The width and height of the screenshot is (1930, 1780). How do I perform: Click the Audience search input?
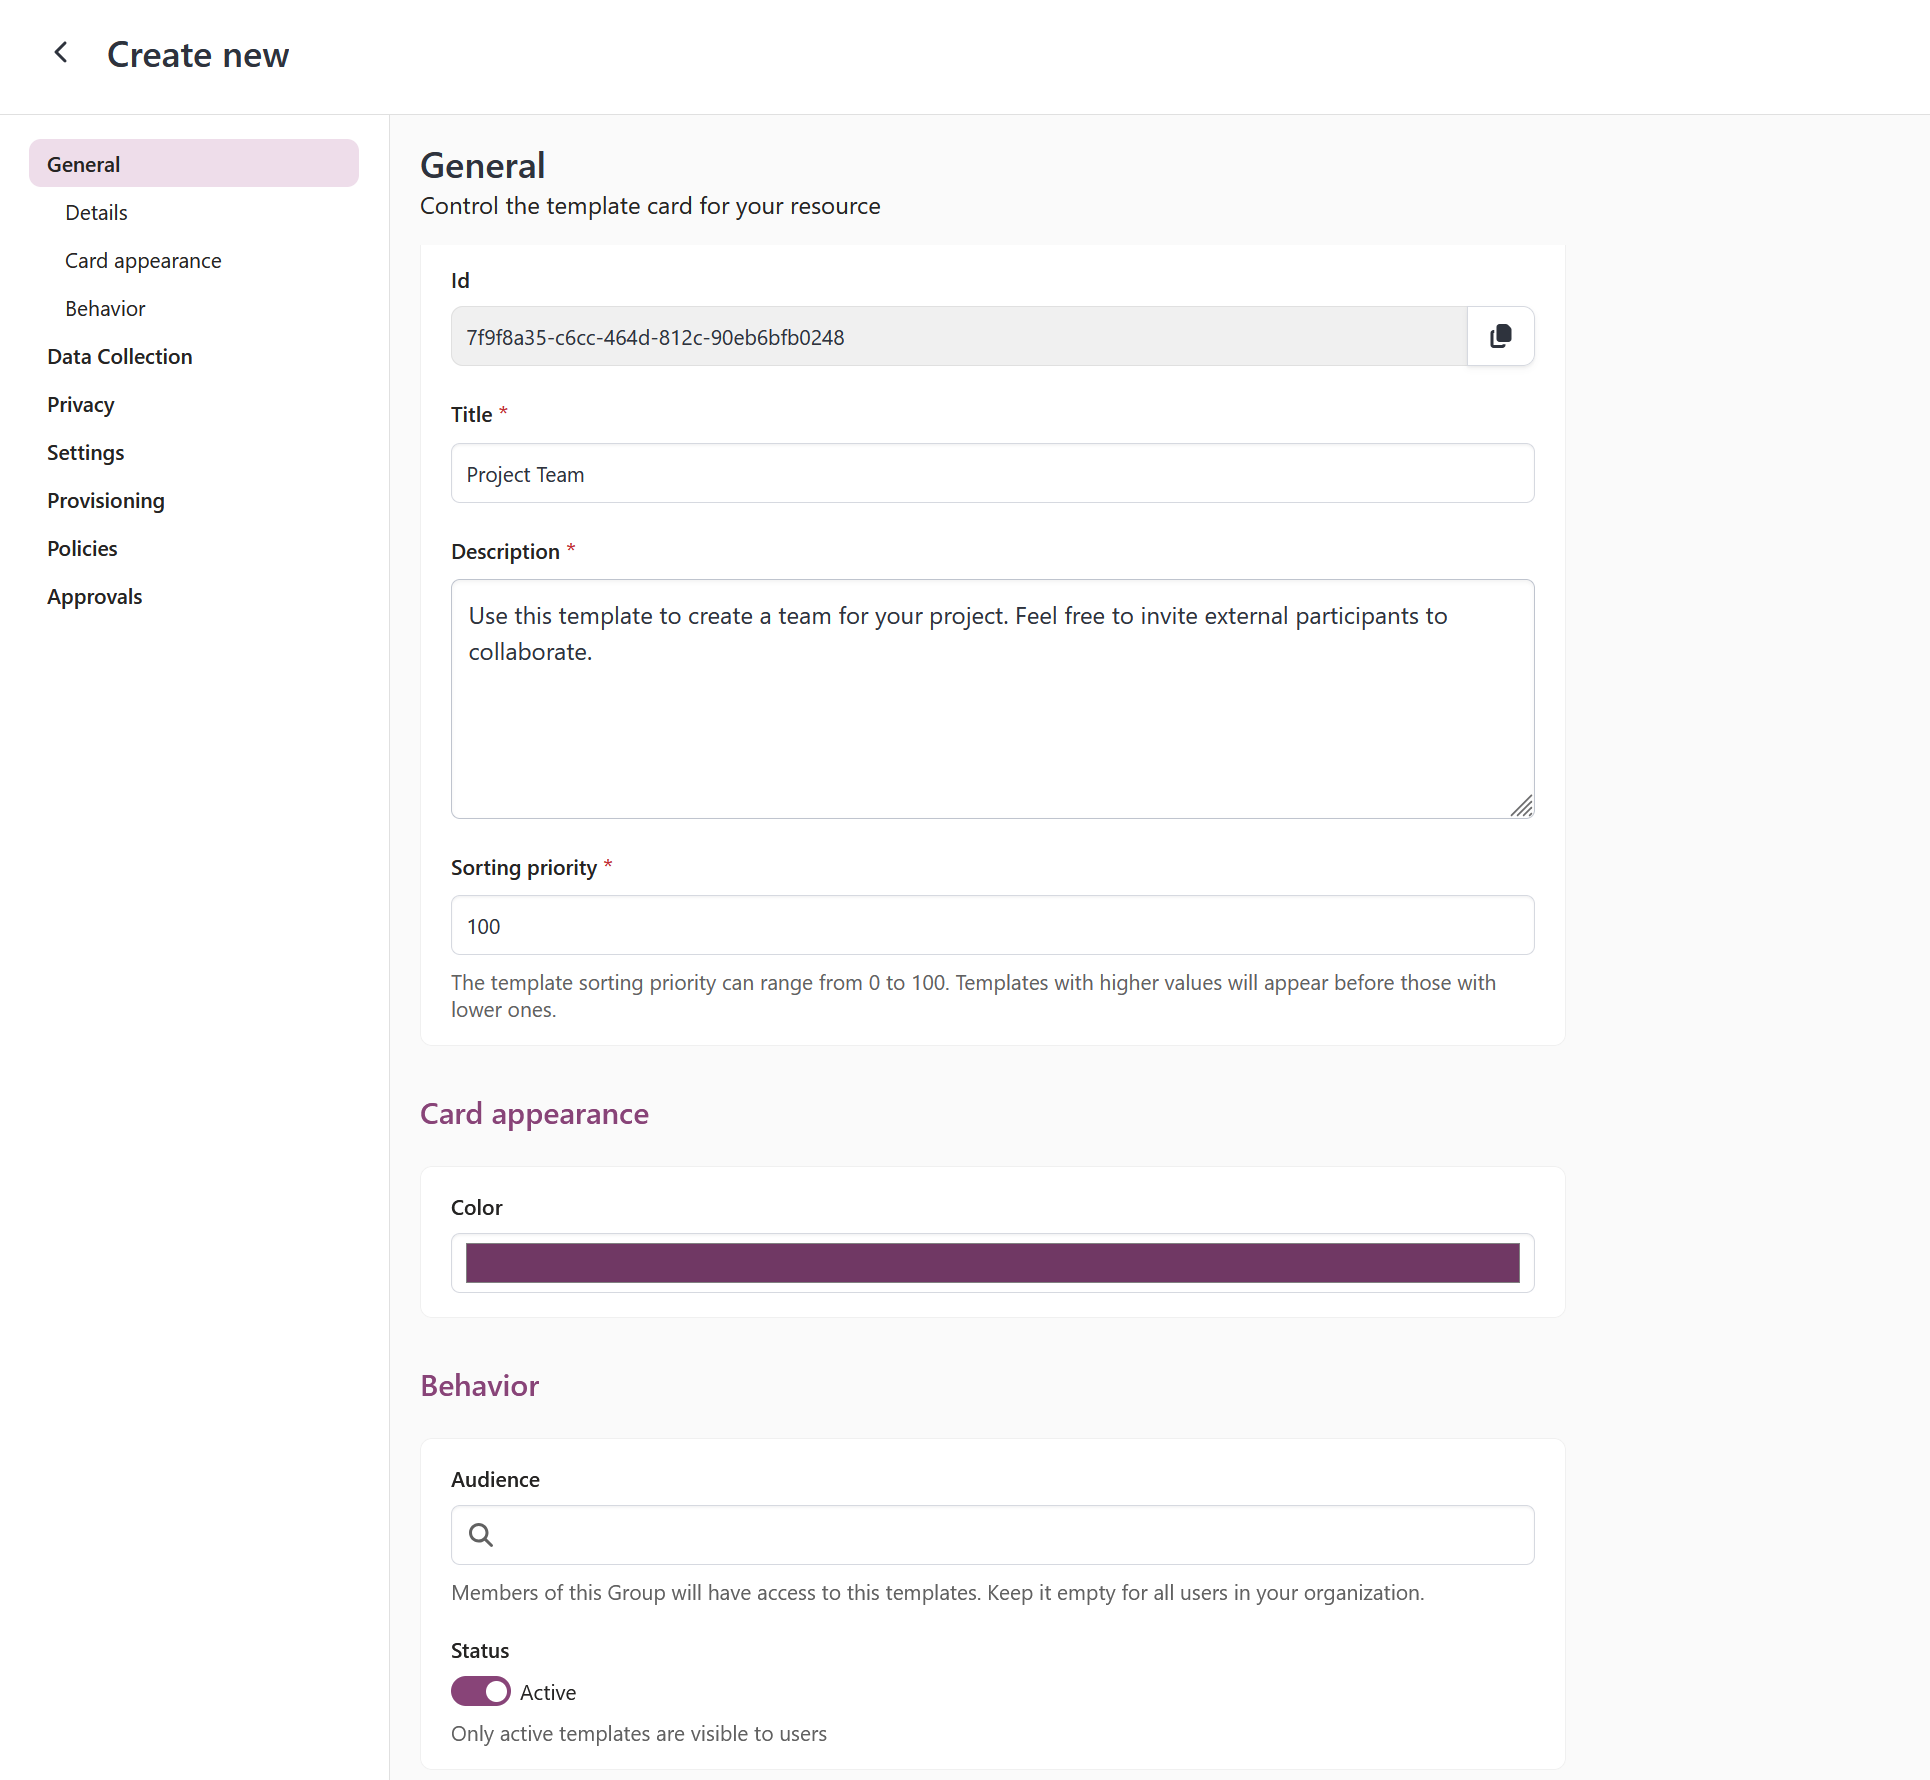tap(1010, 1535)
